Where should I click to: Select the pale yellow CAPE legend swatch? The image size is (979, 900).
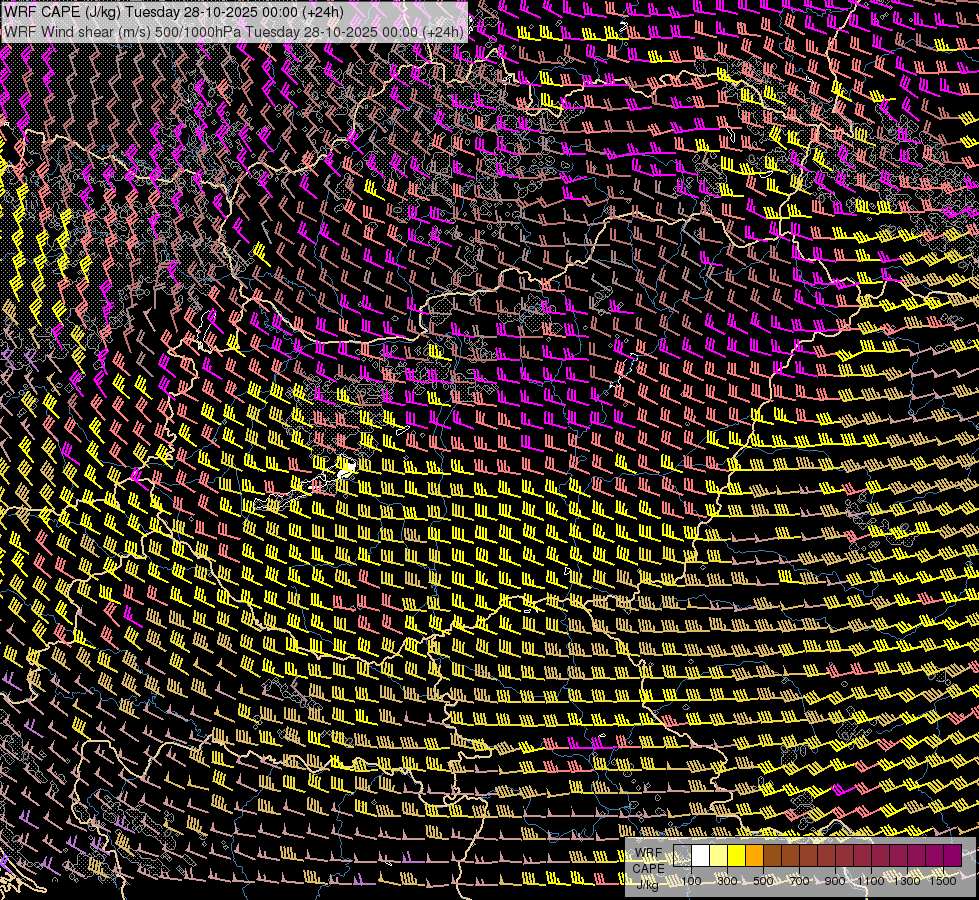(719, 856)
